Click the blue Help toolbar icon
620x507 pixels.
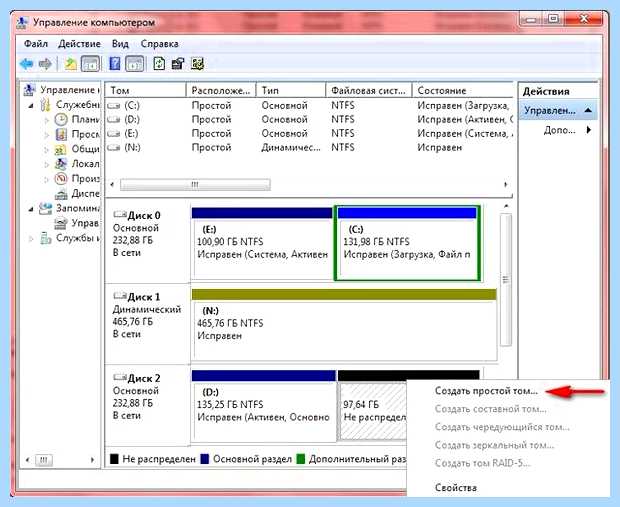(x=115, y=64)
